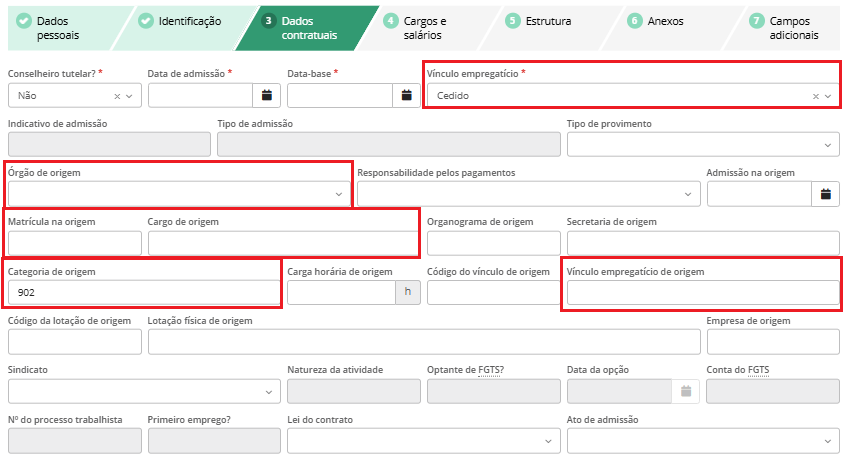This screenshot has width=850, height=467.
Task: Expand Vínculo empregatício dropdown
Action: point(828,96)
